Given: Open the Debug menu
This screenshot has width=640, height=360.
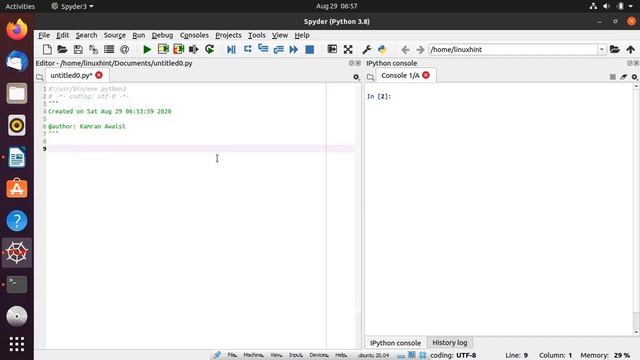Looking at the screenshot, I should (x=162, y=35).
